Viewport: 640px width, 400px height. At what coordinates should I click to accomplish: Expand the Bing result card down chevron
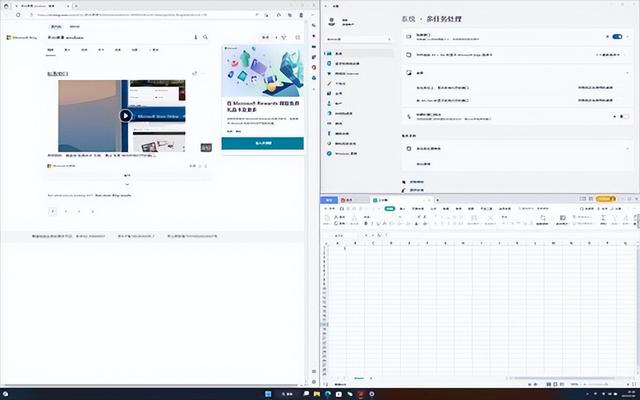click(x=127, y=184)
